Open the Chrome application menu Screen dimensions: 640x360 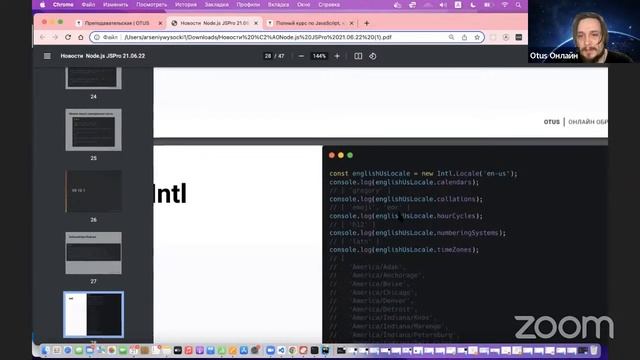[63, 5]
